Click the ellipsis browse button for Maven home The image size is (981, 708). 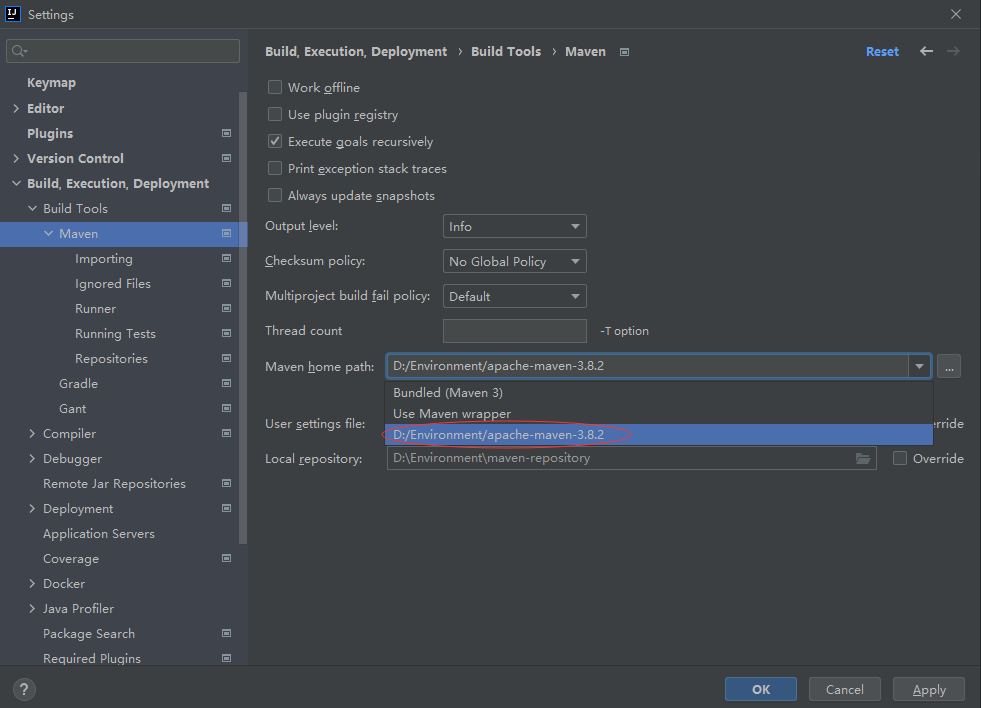click(x=949, y=367)
